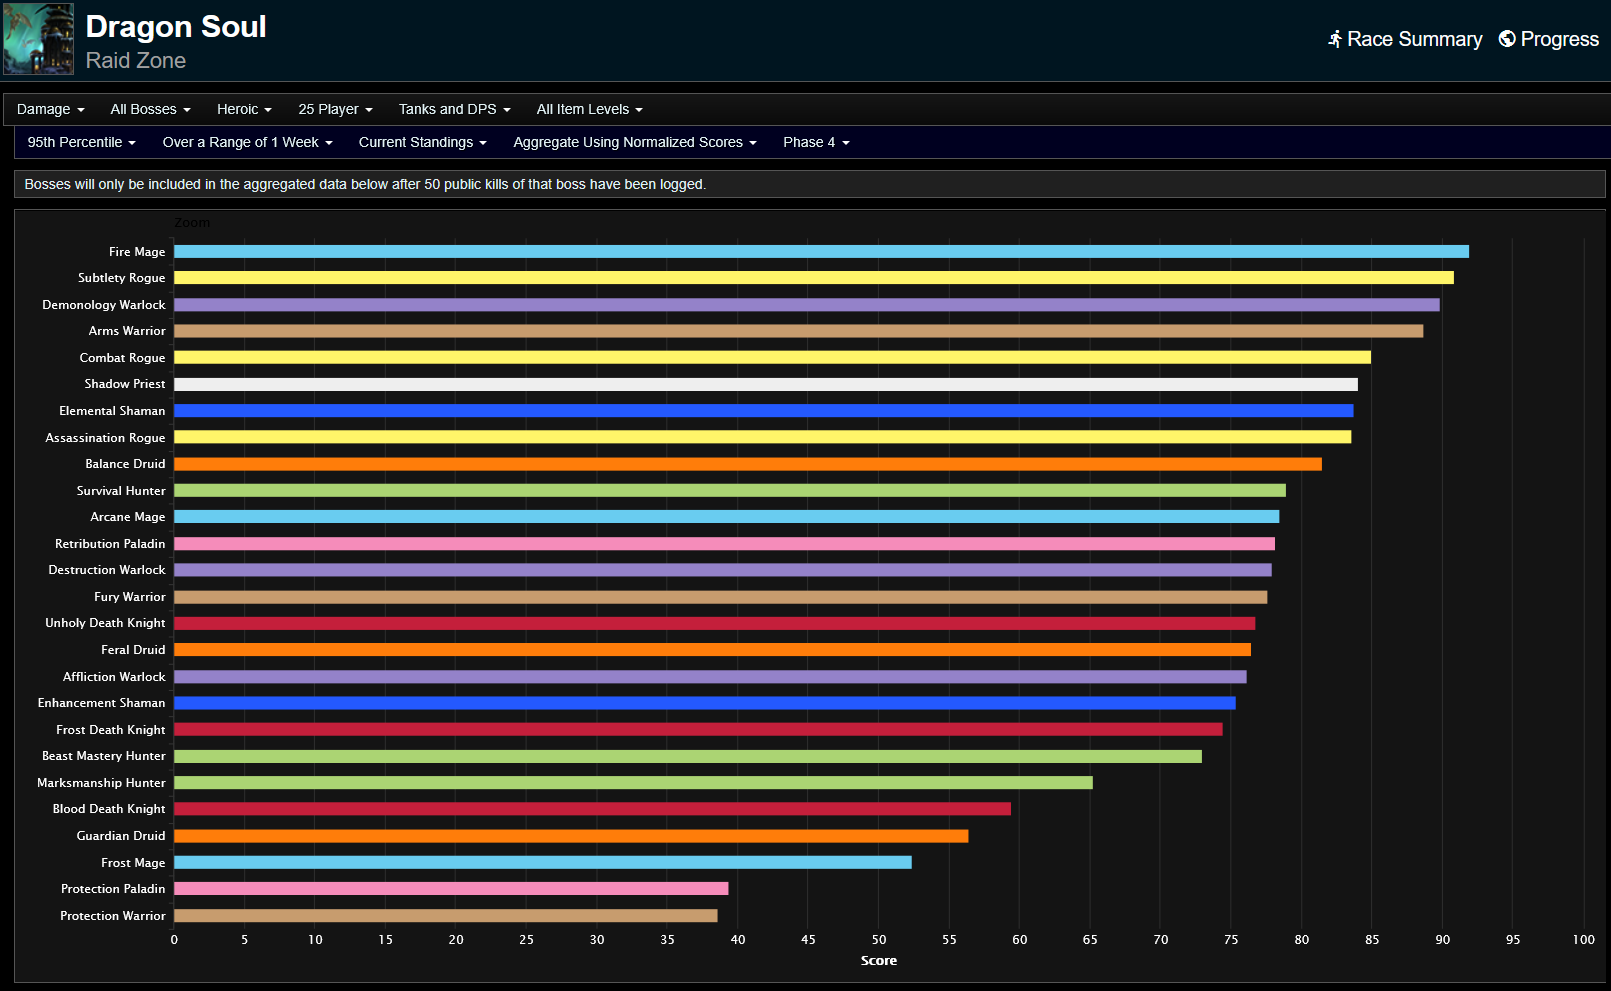The image size is (1611, 991).
Task: Open the Heroic difficulty dropdown
Action: (x=243, y=109)
